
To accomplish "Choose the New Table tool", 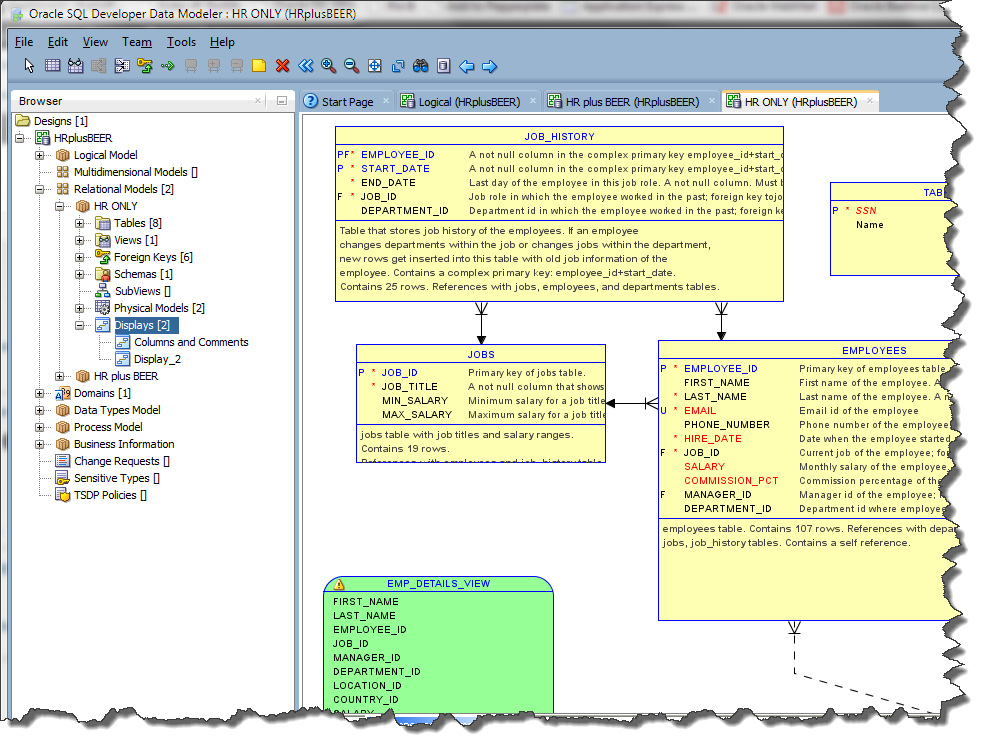I will click(52, 65).
